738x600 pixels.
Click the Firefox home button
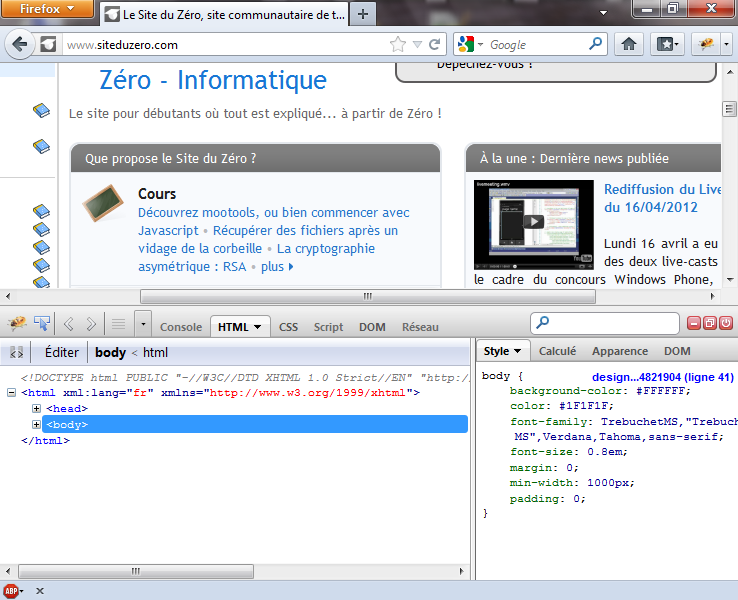point(629,44)
